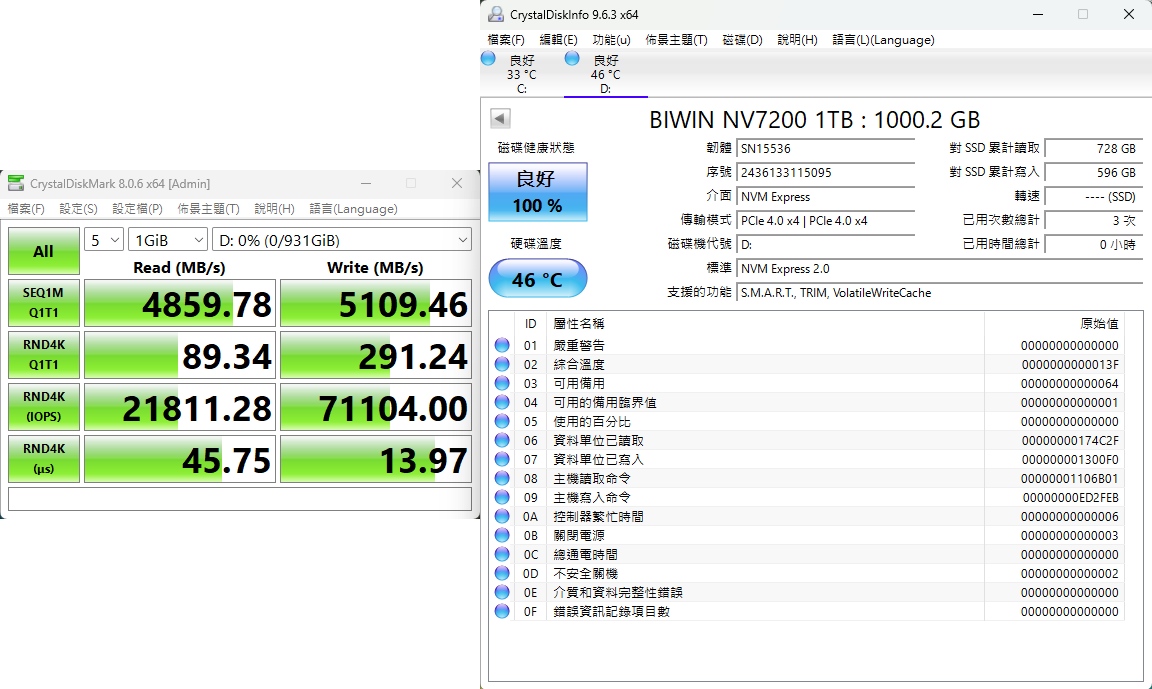Viewport: 1152px width, 689px height.
Task: Click transfer mode field PCIe 4.0 x4
Action: 826,220
